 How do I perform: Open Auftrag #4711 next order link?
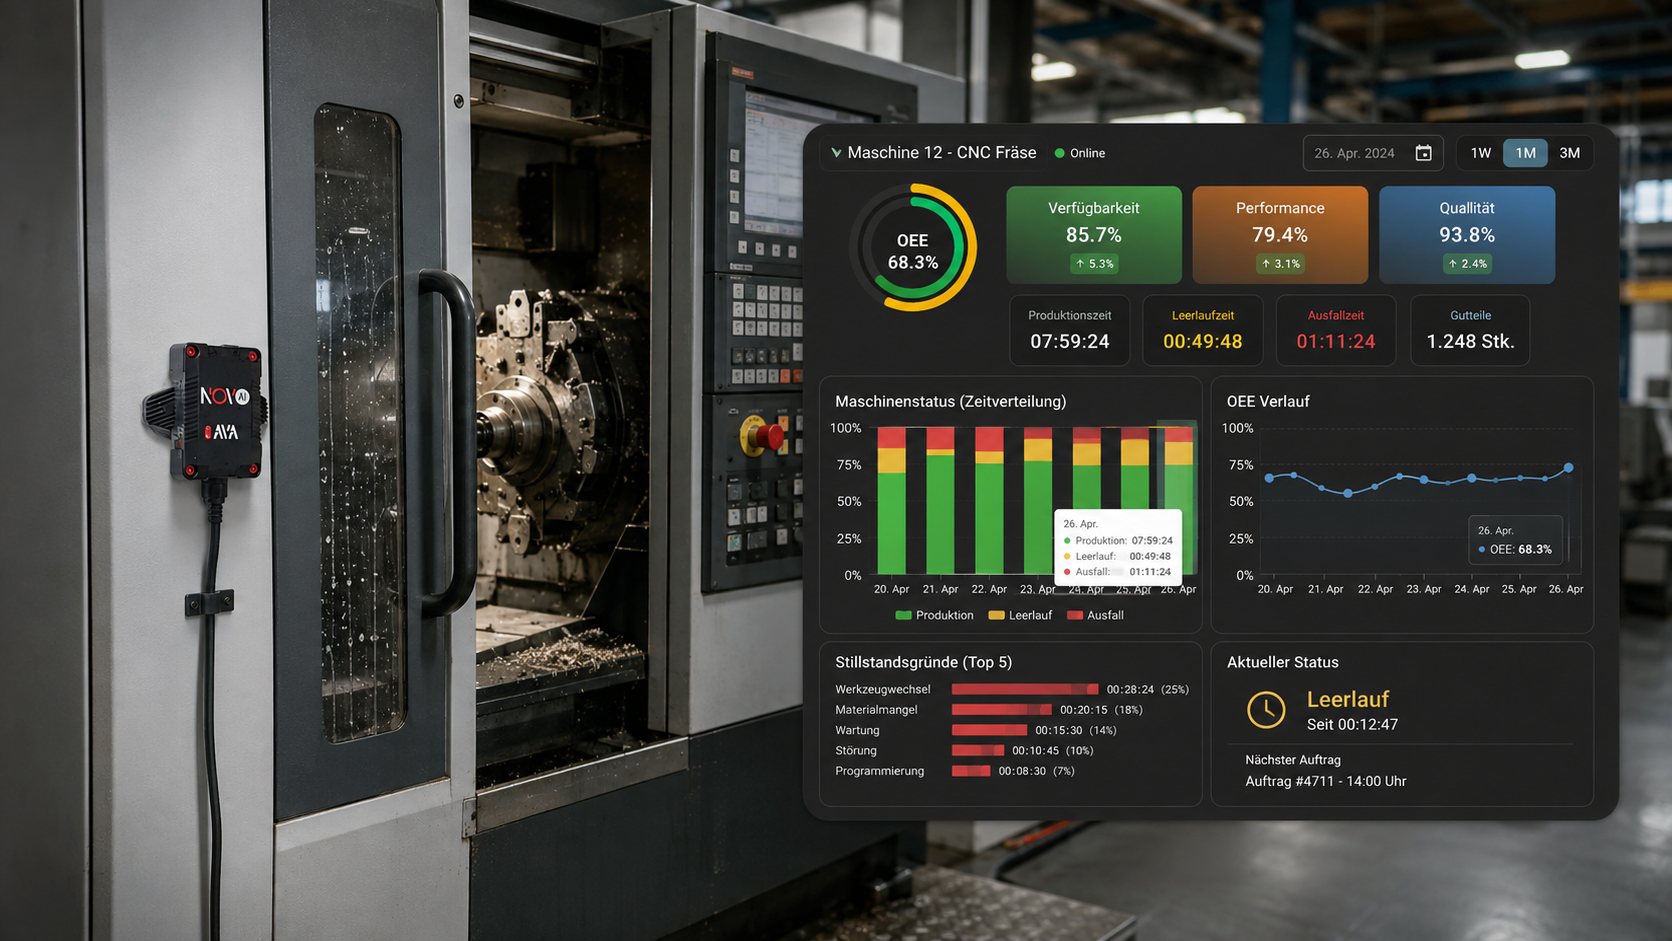click(x=1325, y=781)
